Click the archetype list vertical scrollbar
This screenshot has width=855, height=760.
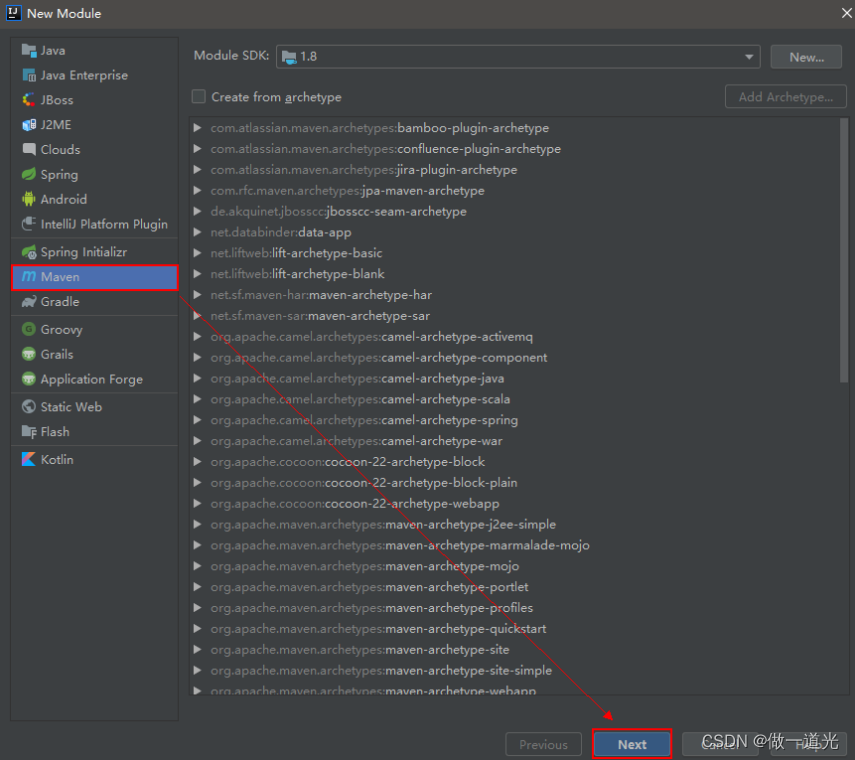tap(844, 251)
